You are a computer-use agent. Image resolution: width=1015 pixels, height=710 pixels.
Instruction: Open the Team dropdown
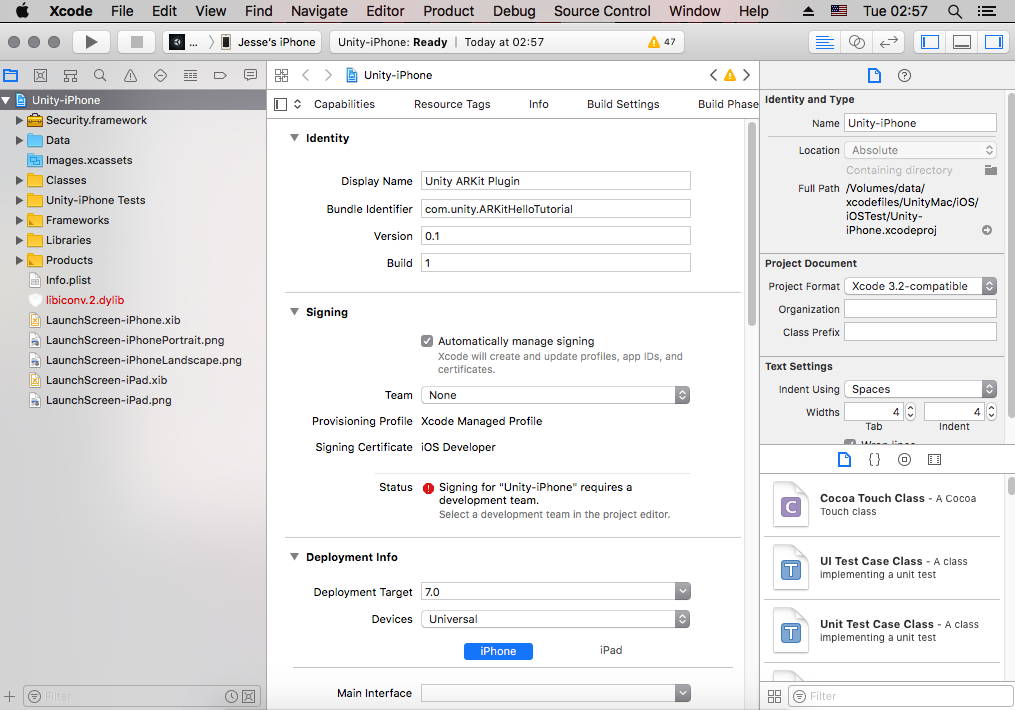pos(555,395)
